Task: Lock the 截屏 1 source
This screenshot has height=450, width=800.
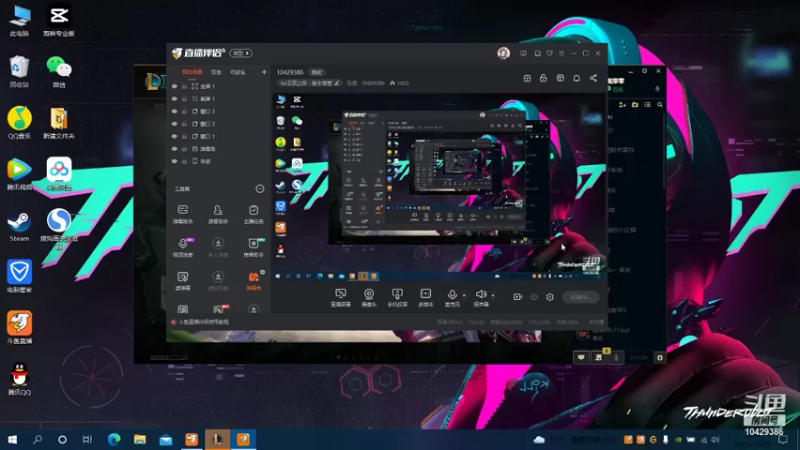Action: tap(184, 99)
